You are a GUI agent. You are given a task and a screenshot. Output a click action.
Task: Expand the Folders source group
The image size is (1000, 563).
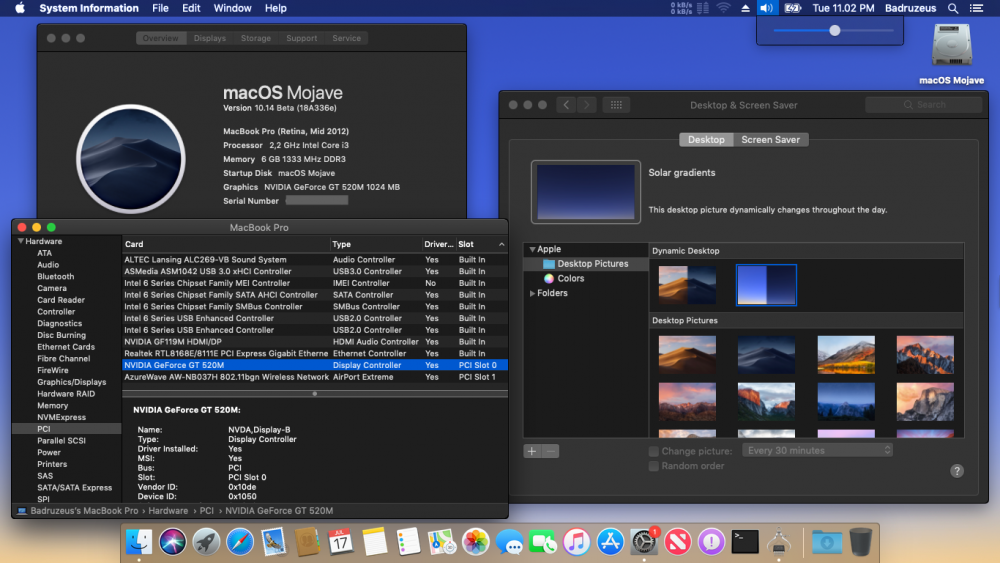click(x=532, y=293)
